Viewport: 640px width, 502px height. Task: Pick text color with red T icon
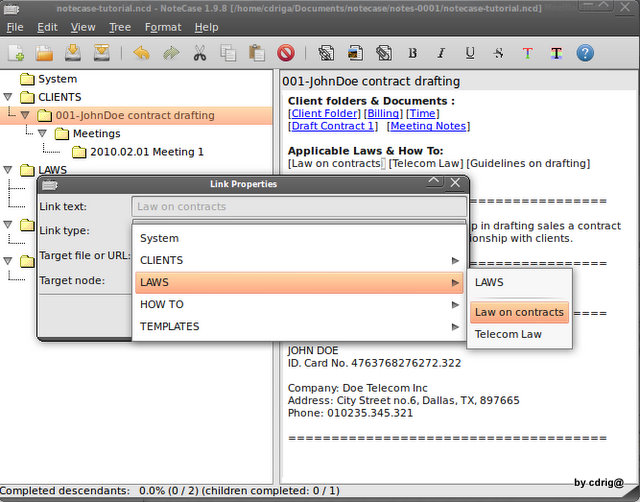(x=527, y=53)
